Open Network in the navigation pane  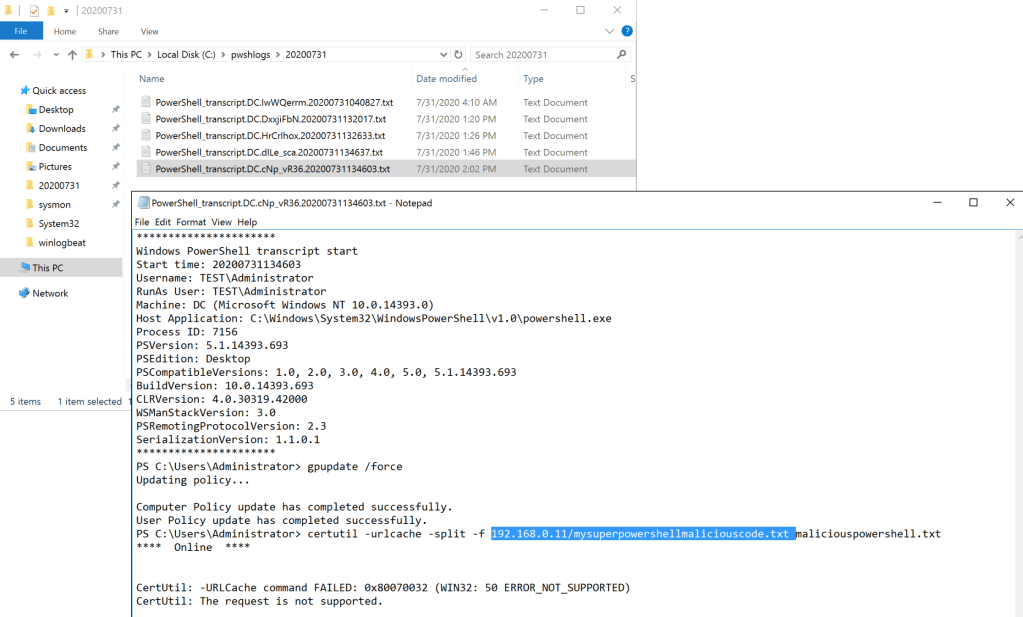[50, 293]
